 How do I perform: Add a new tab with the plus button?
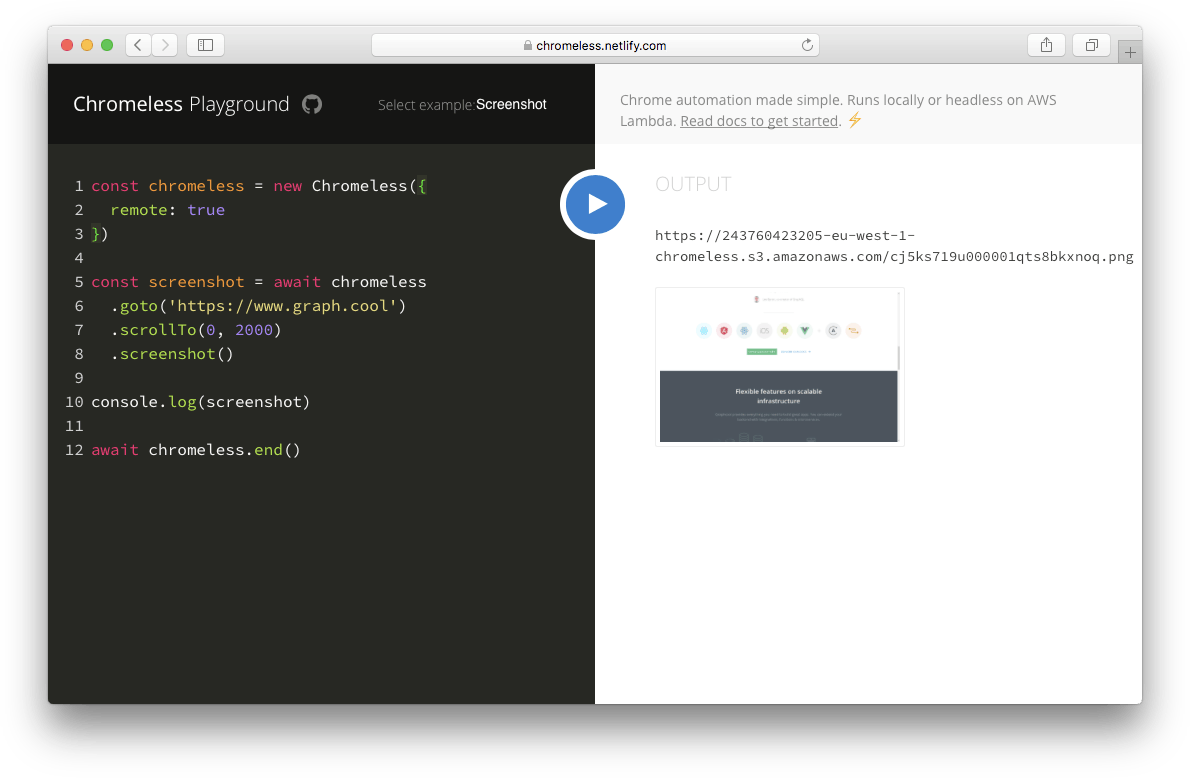[1130, 52]
